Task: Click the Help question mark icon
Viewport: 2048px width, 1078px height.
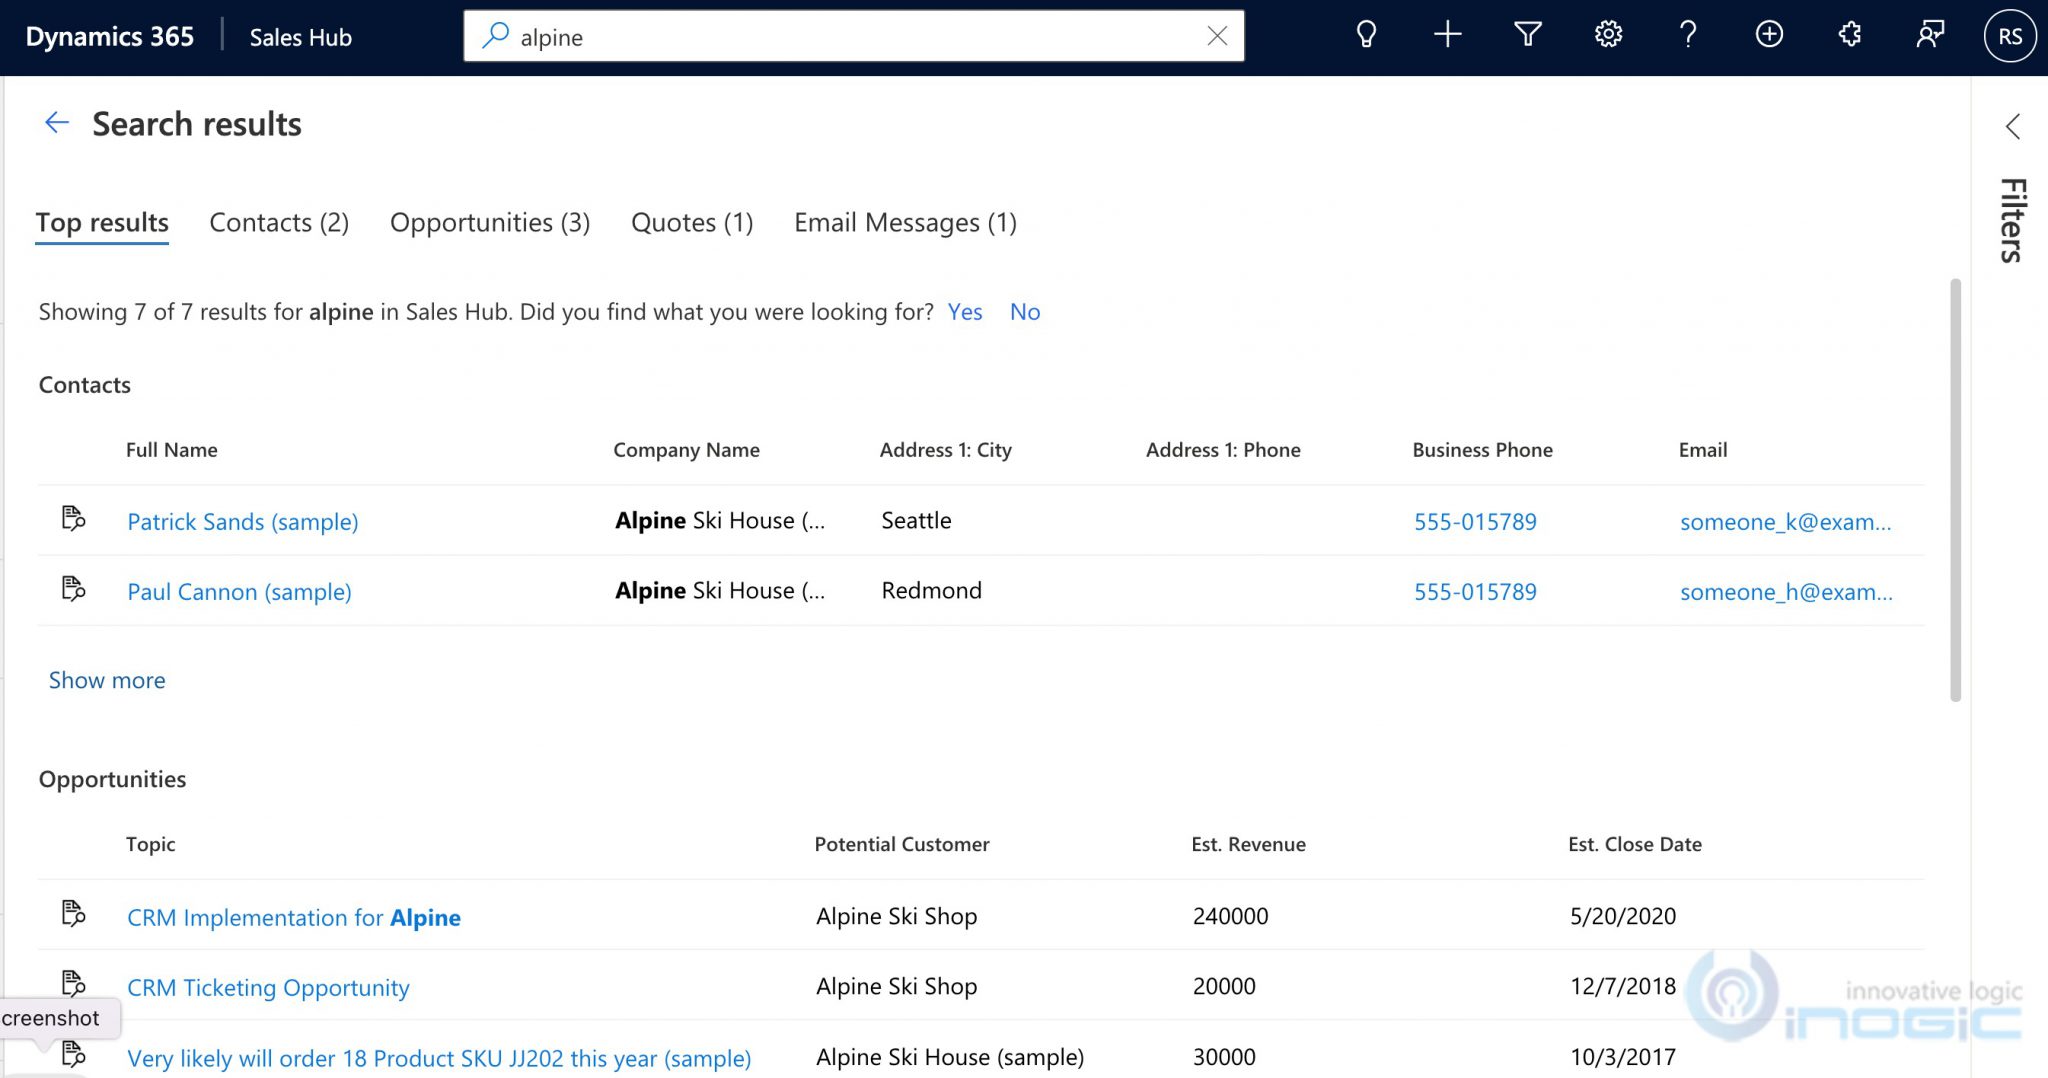Action: [x=1688, y=34]
